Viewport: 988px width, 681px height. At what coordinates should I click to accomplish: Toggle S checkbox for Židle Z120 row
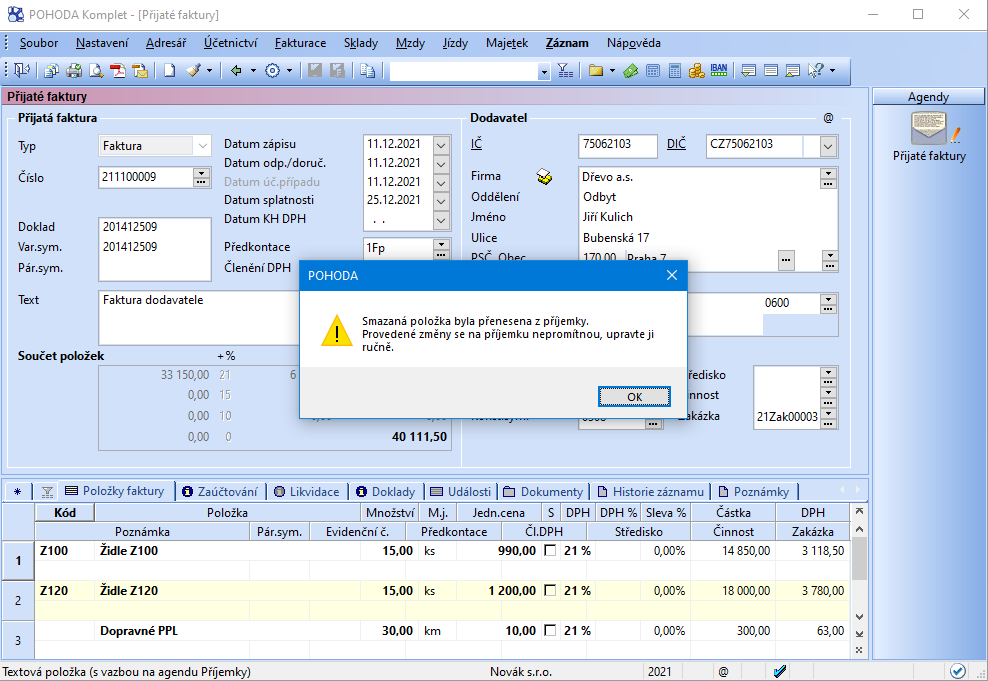550,591
